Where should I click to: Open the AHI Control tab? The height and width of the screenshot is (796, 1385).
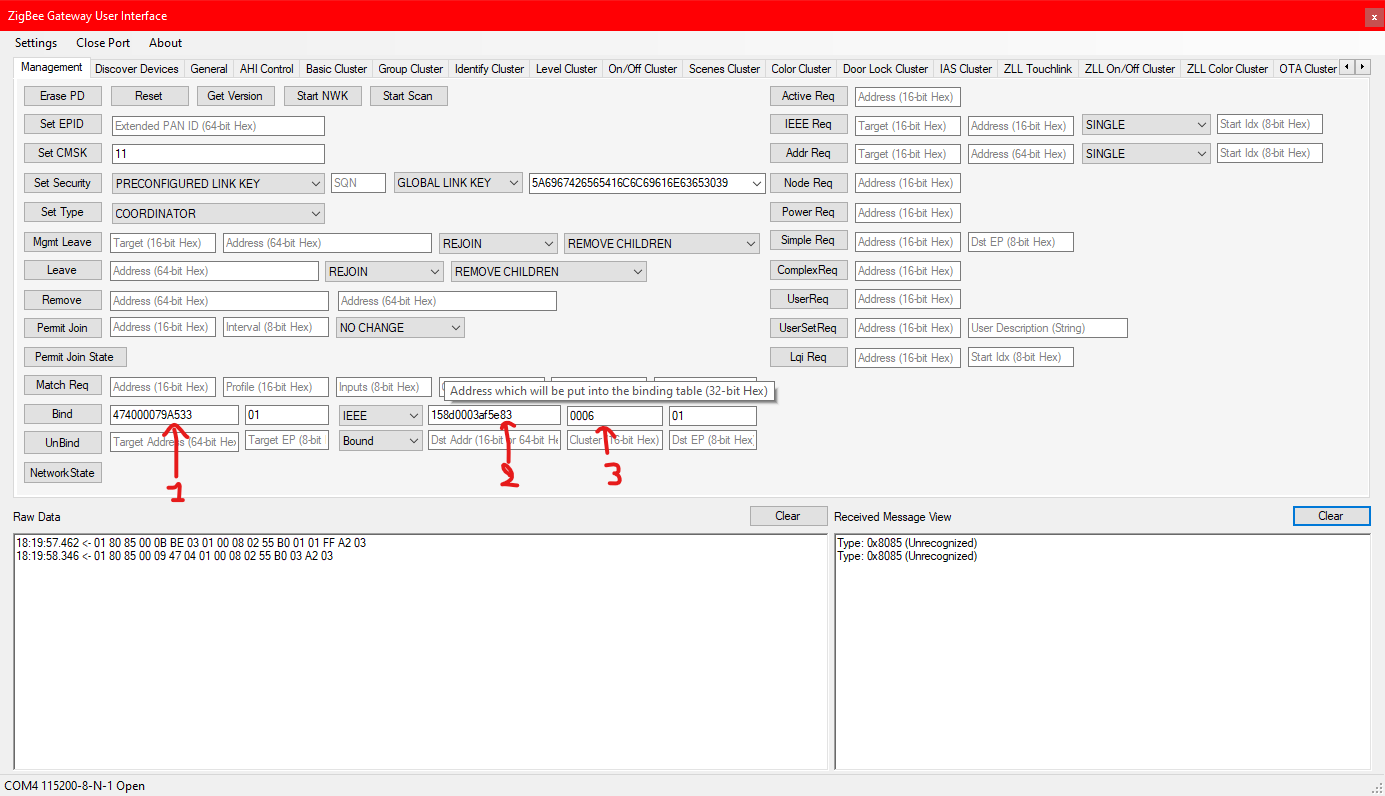click(x=267, y=69)
